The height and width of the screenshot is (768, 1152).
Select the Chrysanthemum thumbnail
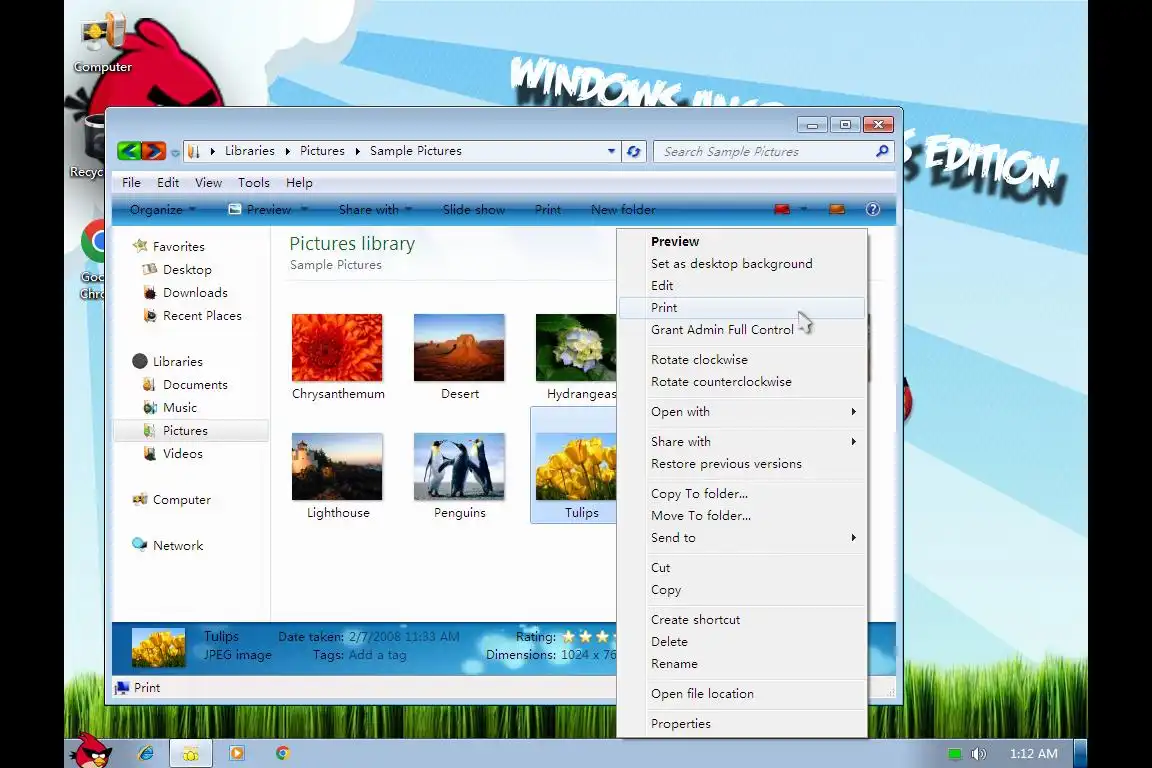(x=337, y=348)
